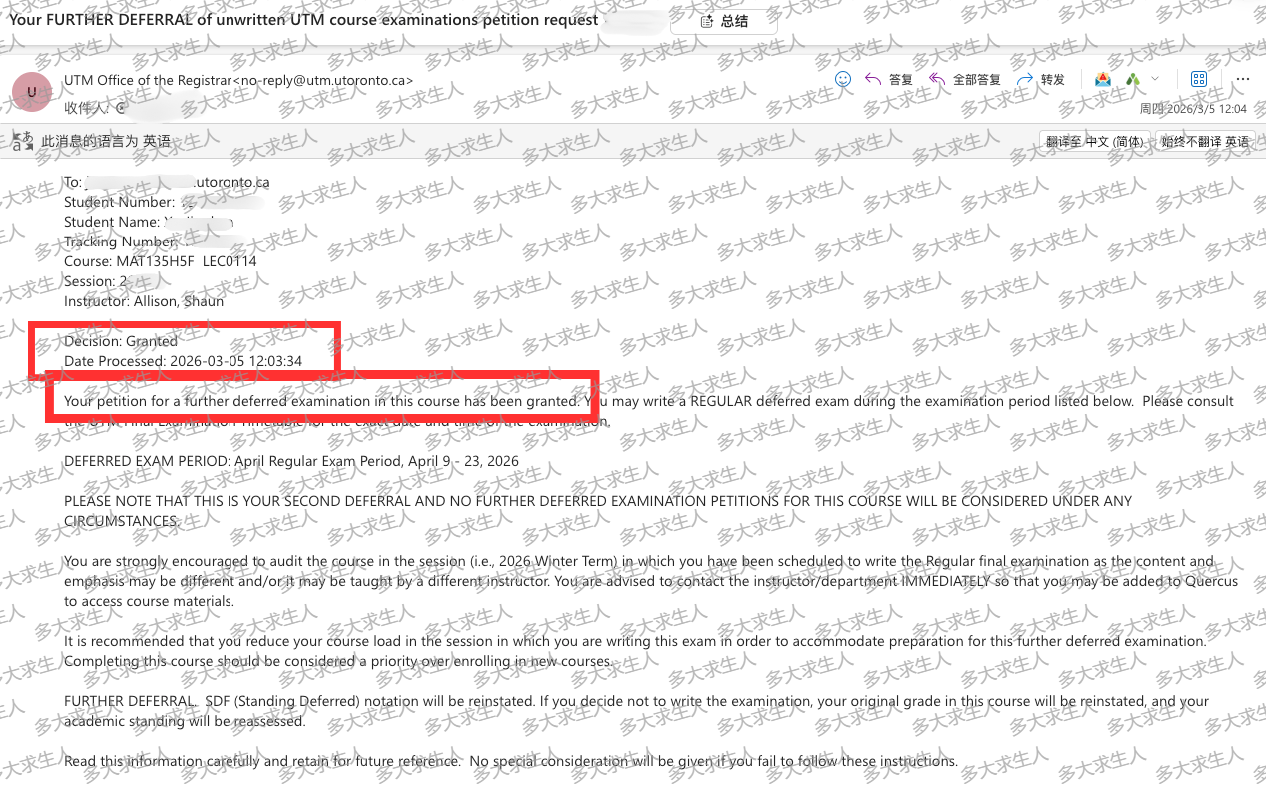Click the summarize icon beside 总结
This screenshot has width=1266, height=788.
(x=706, y=20)
